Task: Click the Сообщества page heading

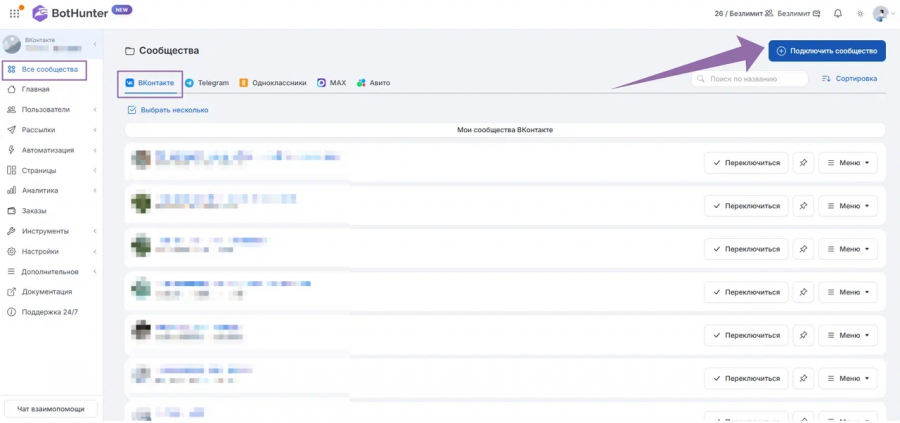Action: click(x=169, y=51)
